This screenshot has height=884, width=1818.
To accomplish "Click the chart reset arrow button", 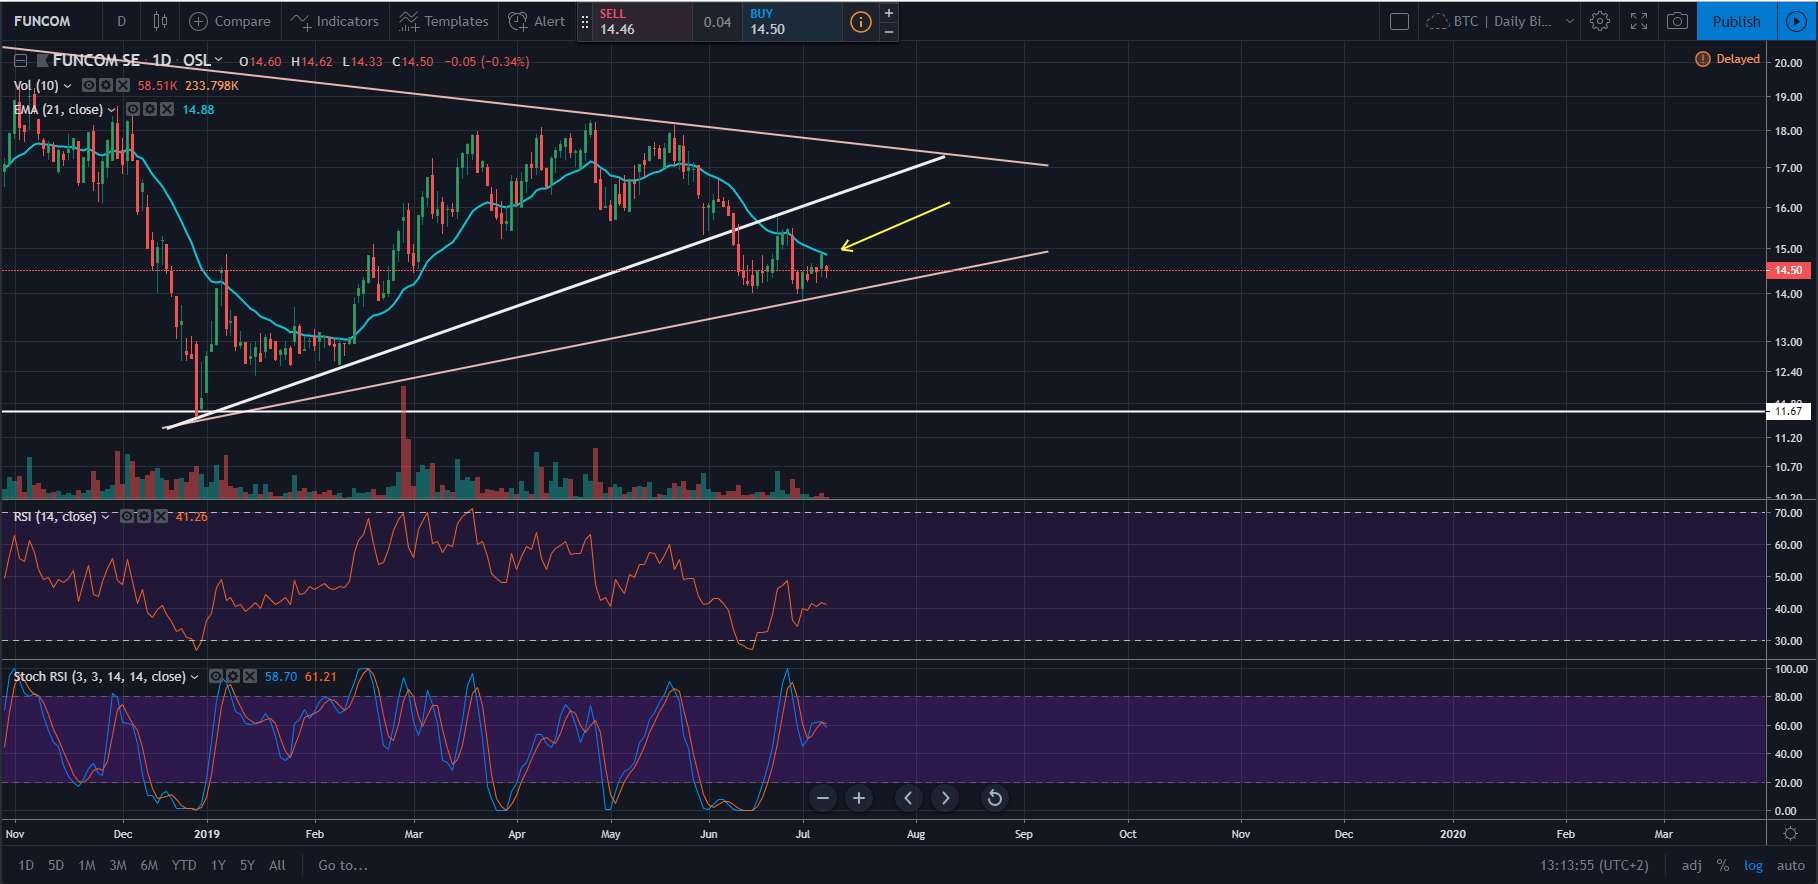I will (994, 798).
